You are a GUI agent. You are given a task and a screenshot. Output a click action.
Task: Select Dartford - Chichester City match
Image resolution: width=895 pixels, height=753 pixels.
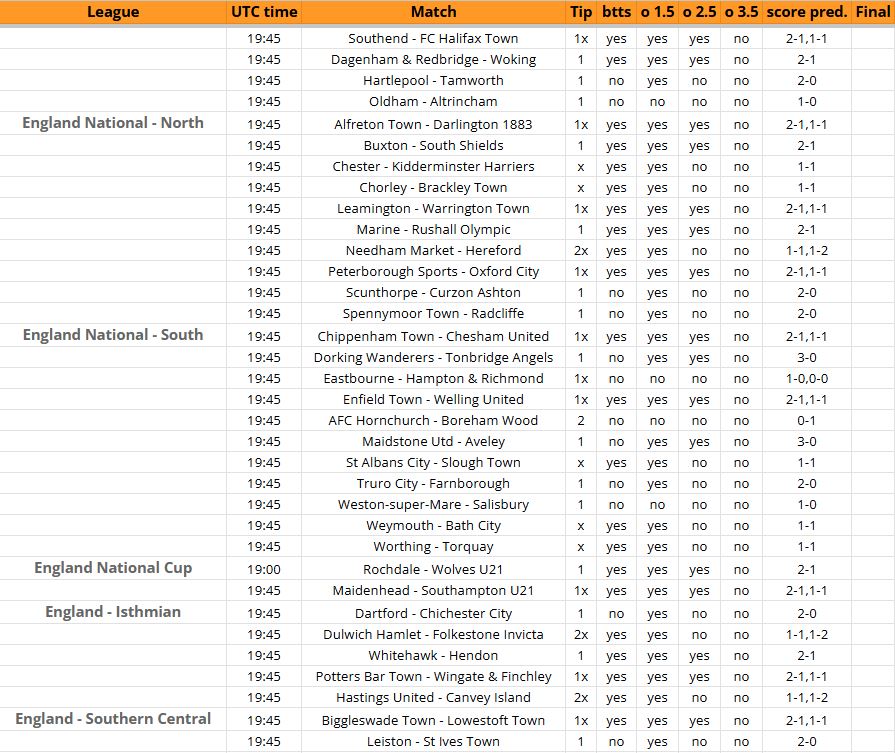click(x=433, y=614)
